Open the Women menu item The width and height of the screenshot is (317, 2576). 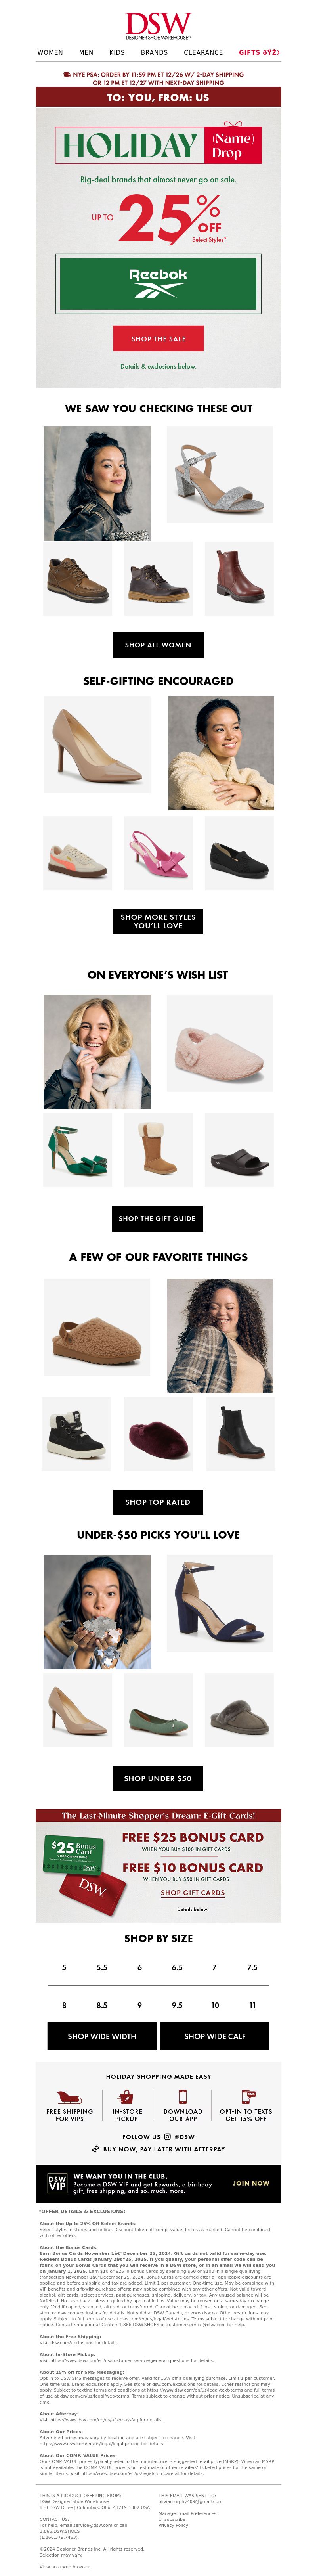coord(50,52)
